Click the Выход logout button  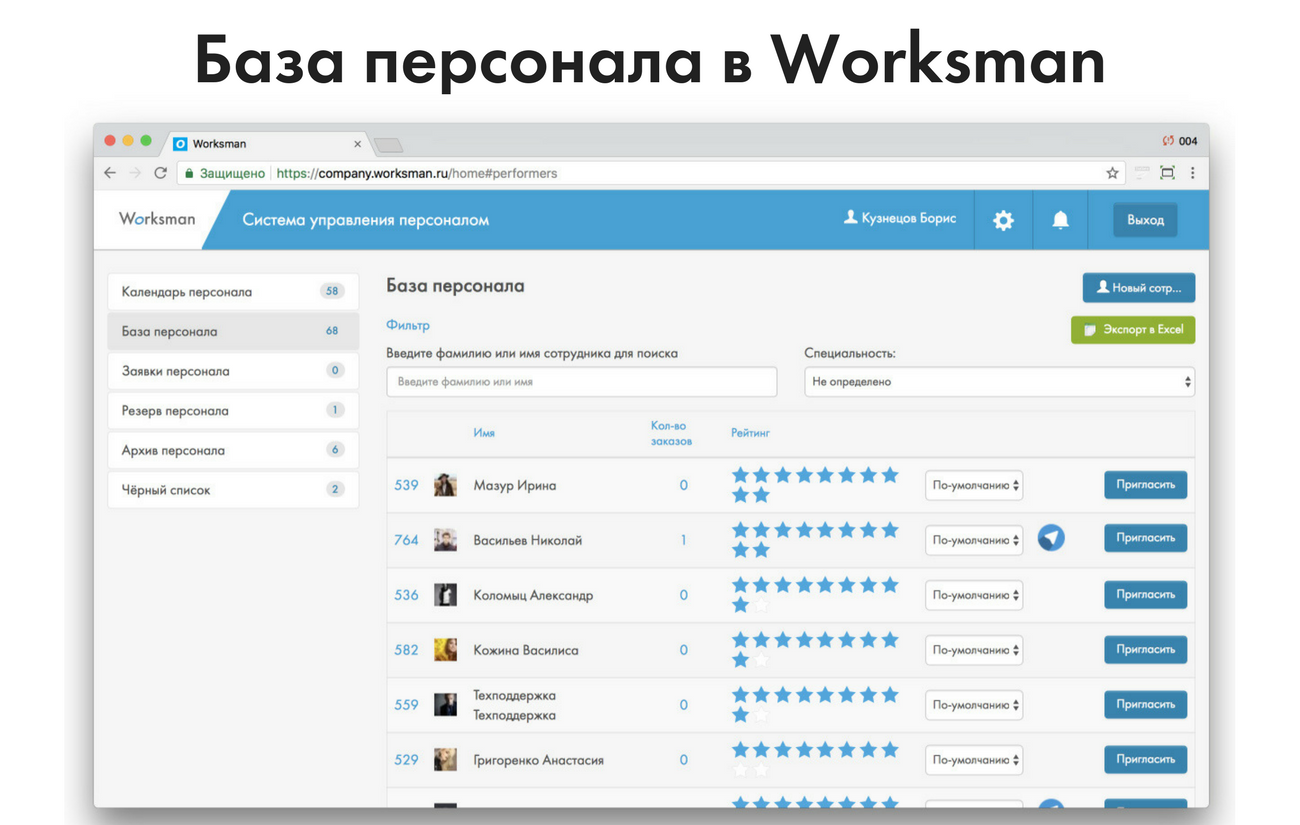(x=1145, y=220)
